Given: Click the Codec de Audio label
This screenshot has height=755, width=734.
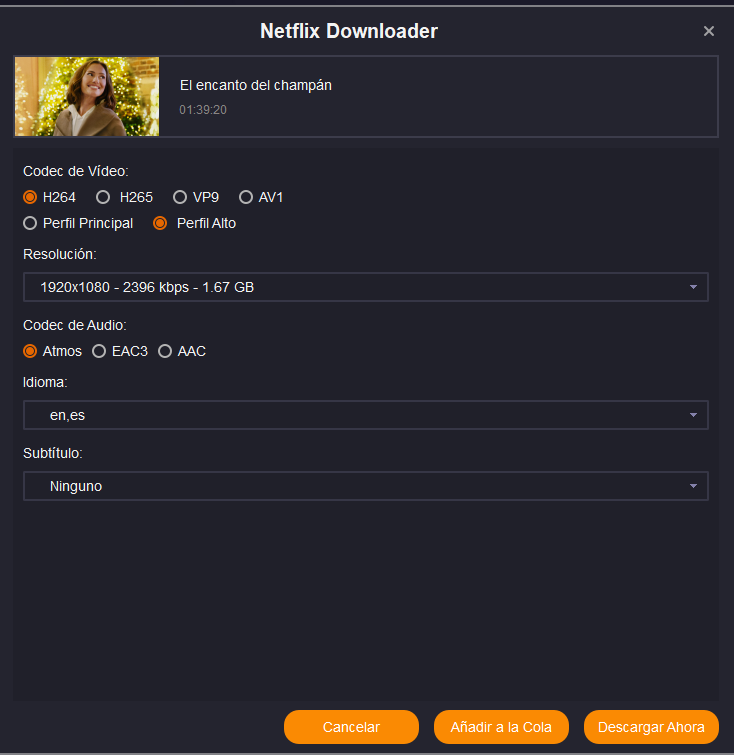Looking at the screenshot, I should click(75, 325).
